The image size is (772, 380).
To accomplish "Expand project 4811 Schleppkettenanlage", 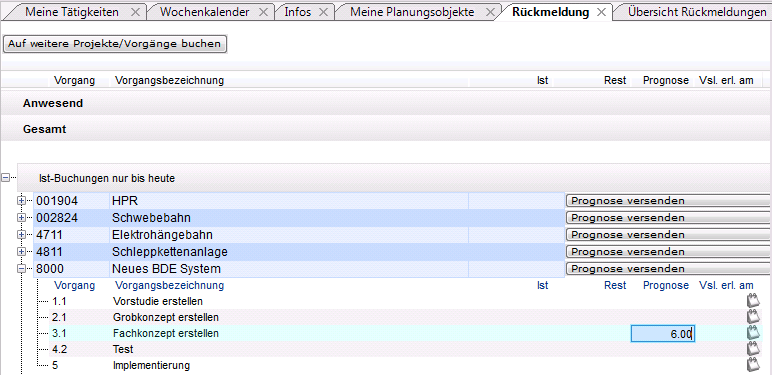I will pyautogui.click(x=21, y=252).
